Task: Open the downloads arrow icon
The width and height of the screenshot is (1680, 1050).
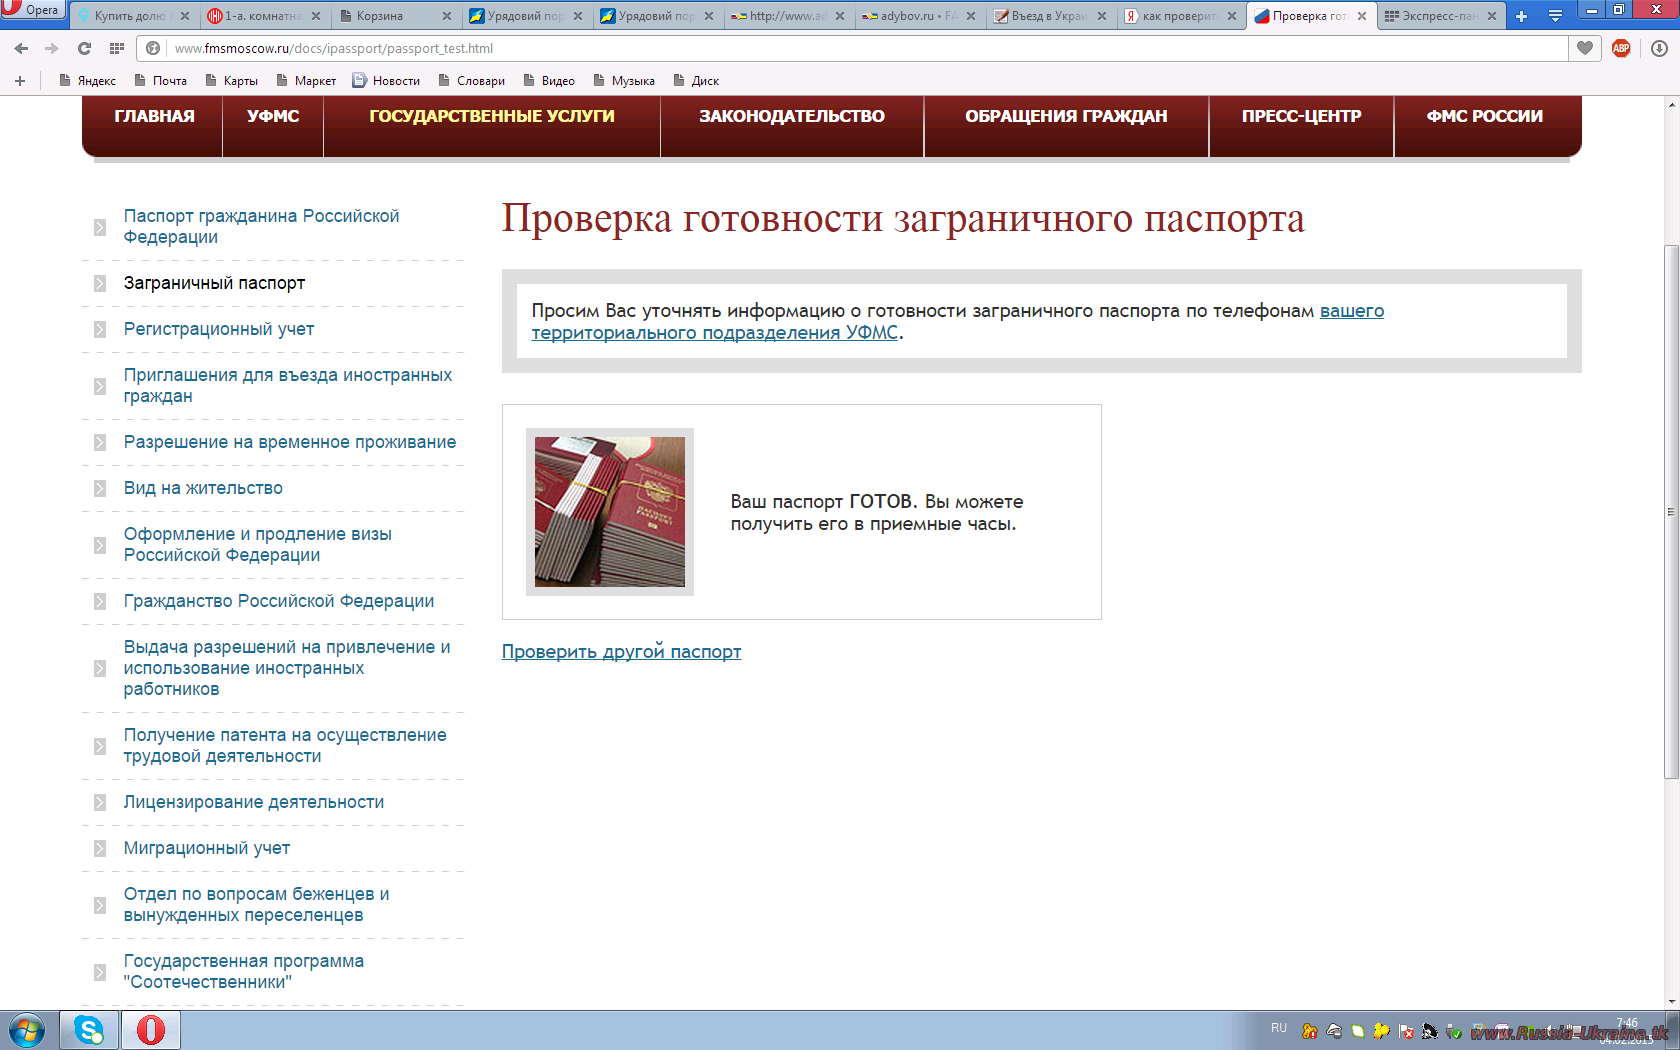Action: coord(1659,48)
